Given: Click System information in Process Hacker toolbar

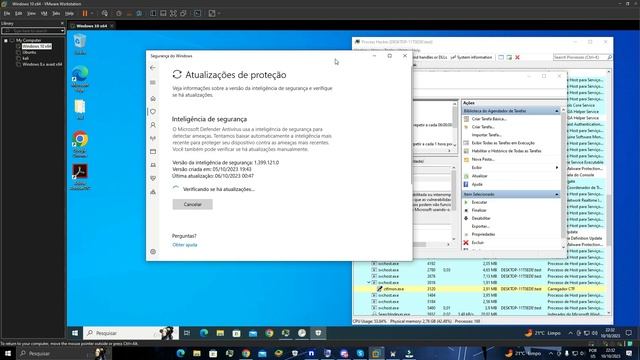Looking at the screenshot, I should tap(471, 58).
